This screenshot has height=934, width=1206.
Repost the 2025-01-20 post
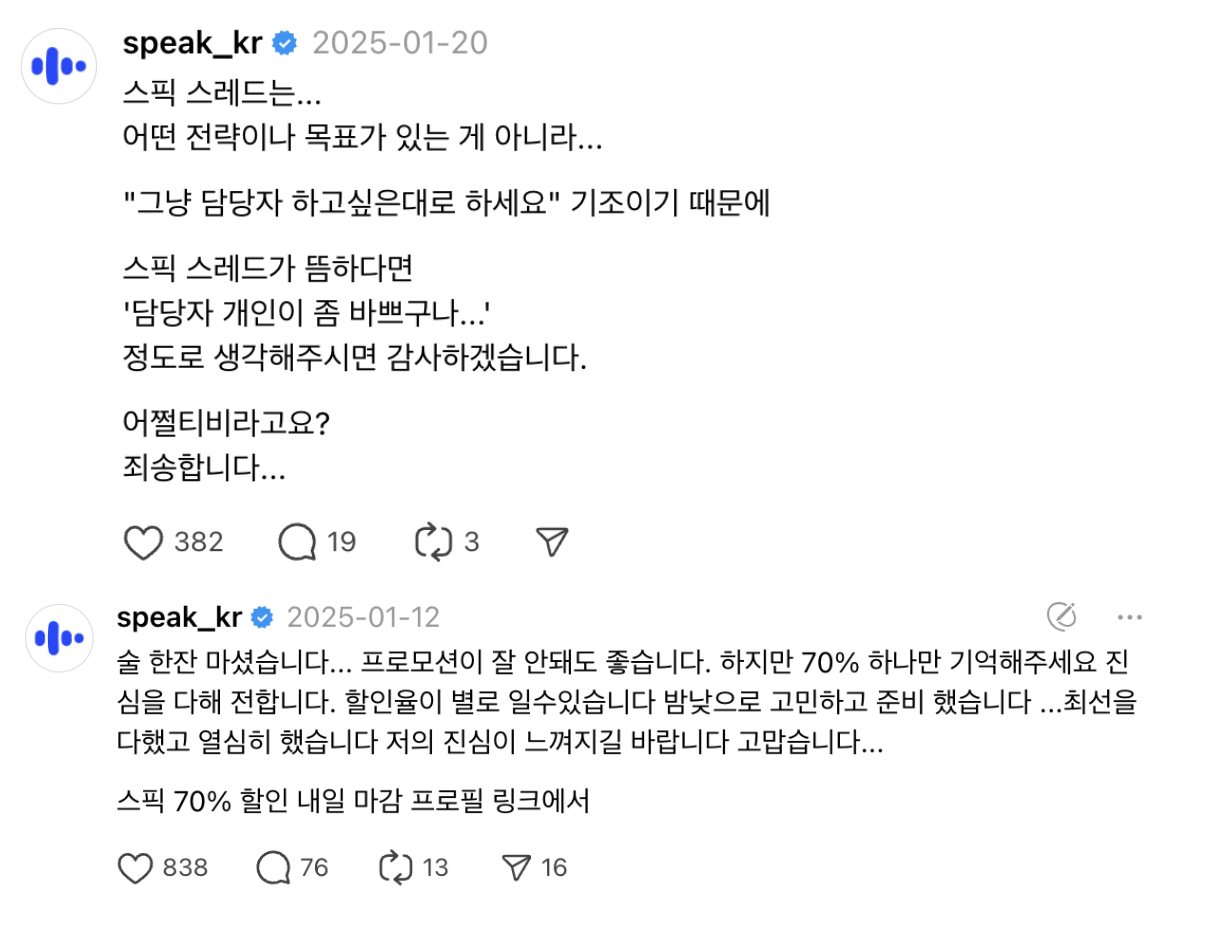[x=434, y=541]
